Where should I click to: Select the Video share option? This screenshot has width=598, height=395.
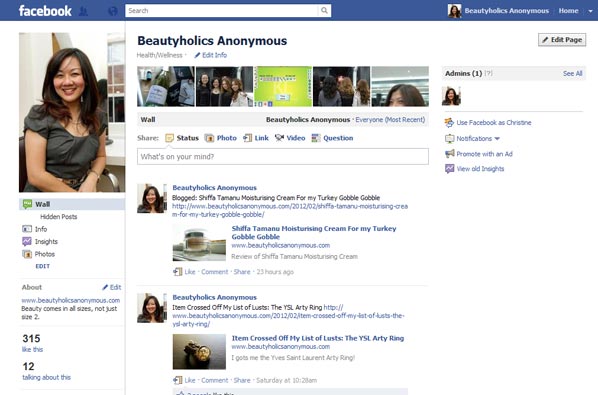click(x=290, y=138)
